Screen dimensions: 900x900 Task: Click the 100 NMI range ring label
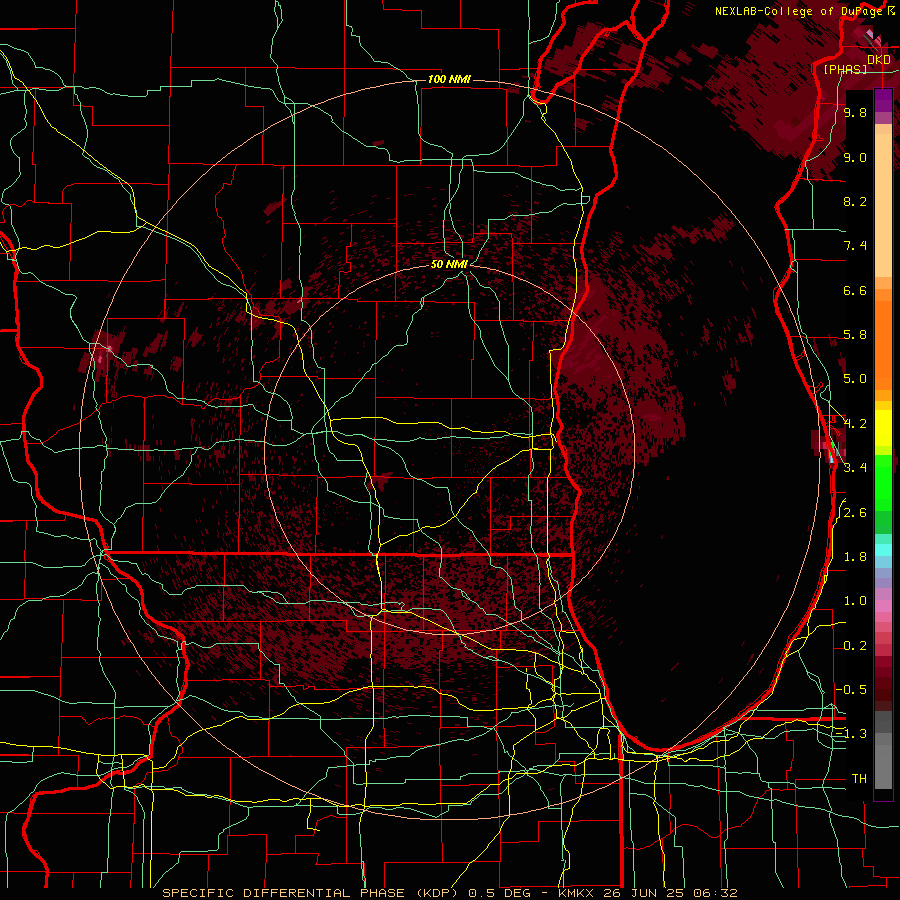pyautogui.click(x=449, y=79)
